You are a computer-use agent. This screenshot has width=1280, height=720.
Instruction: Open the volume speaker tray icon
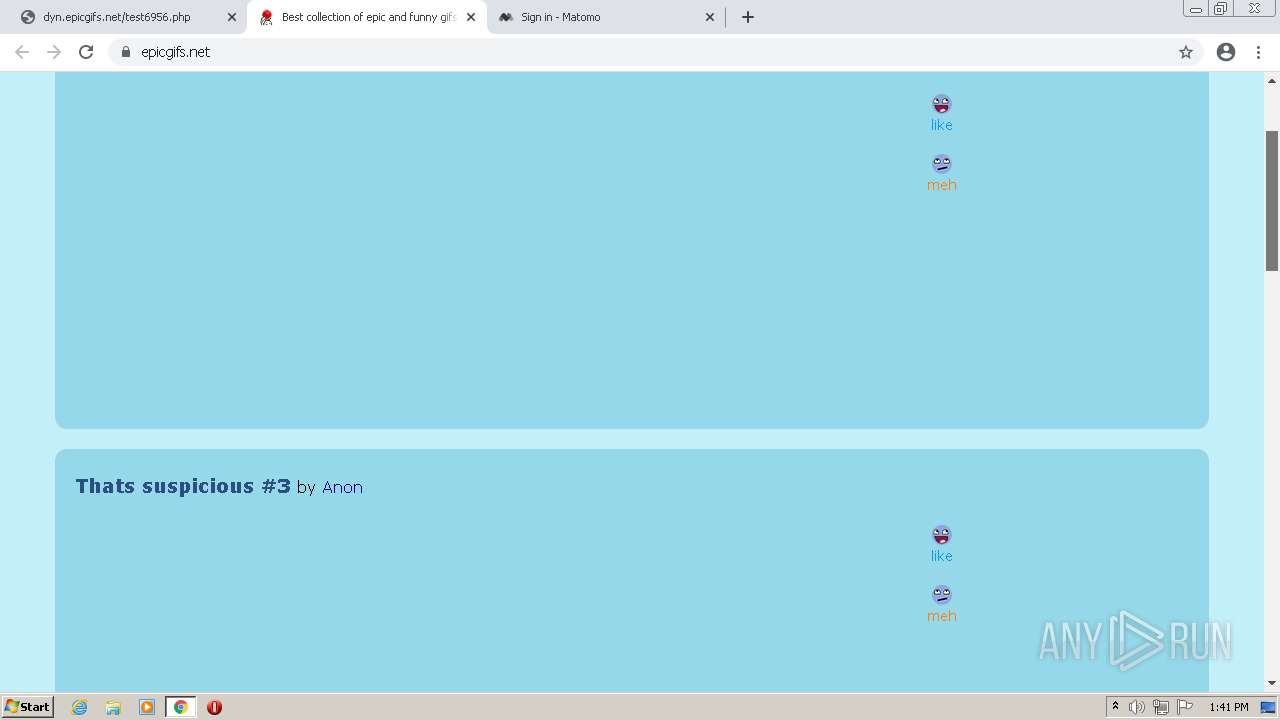click(1137, 707)
